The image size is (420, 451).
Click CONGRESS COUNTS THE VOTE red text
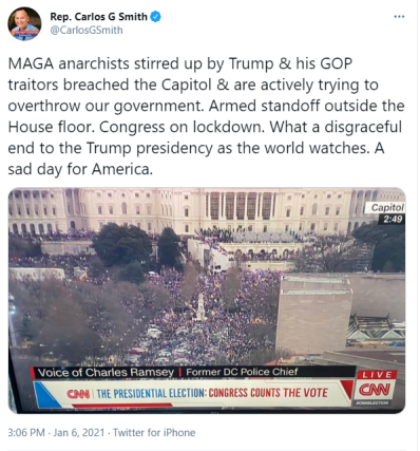click(x=268, y=393)
